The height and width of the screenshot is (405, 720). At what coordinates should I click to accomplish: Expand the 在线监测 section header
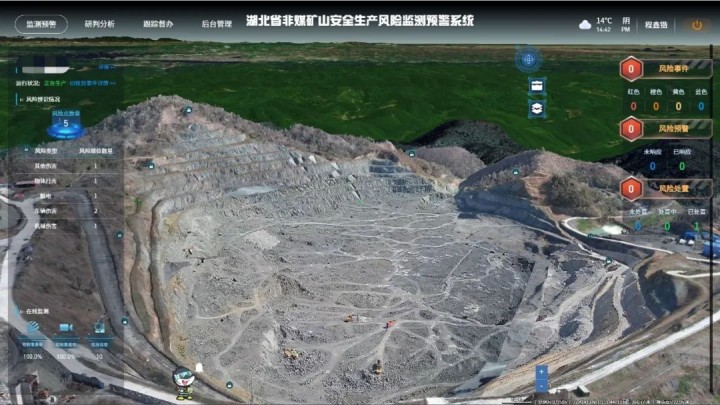[35, 311]
